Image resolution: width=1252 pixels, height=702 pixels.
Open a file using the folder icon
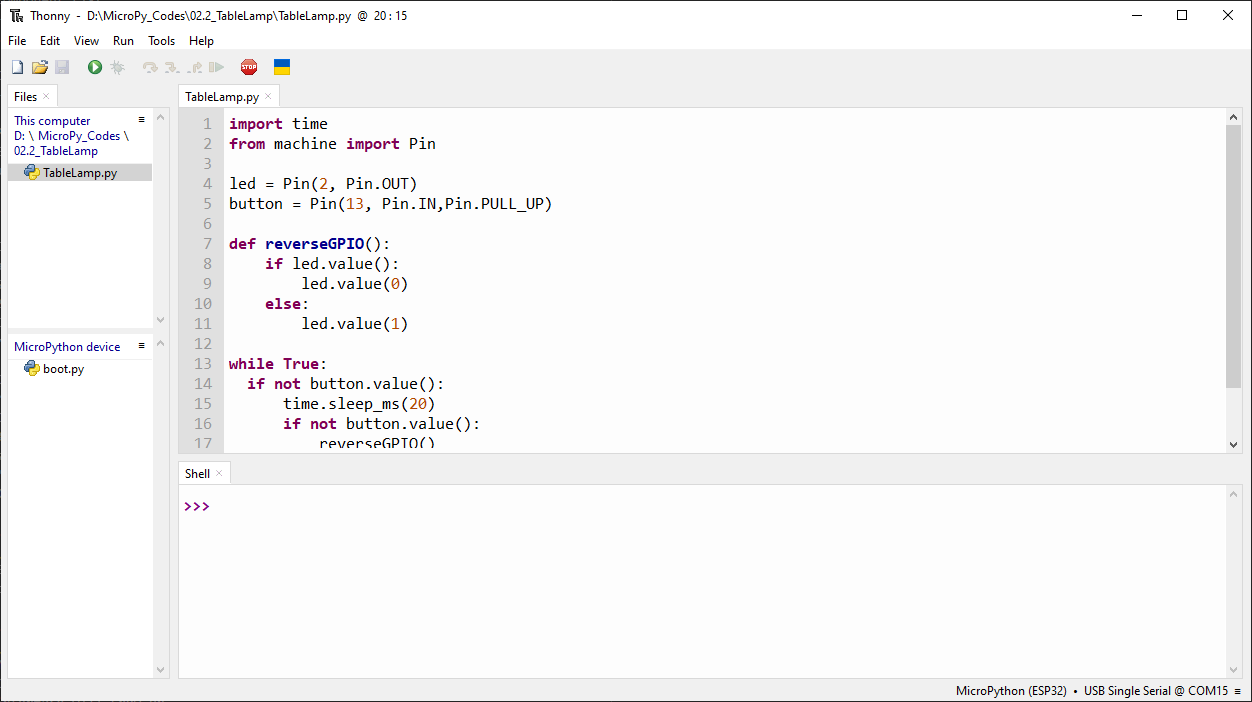pos(40,67)
